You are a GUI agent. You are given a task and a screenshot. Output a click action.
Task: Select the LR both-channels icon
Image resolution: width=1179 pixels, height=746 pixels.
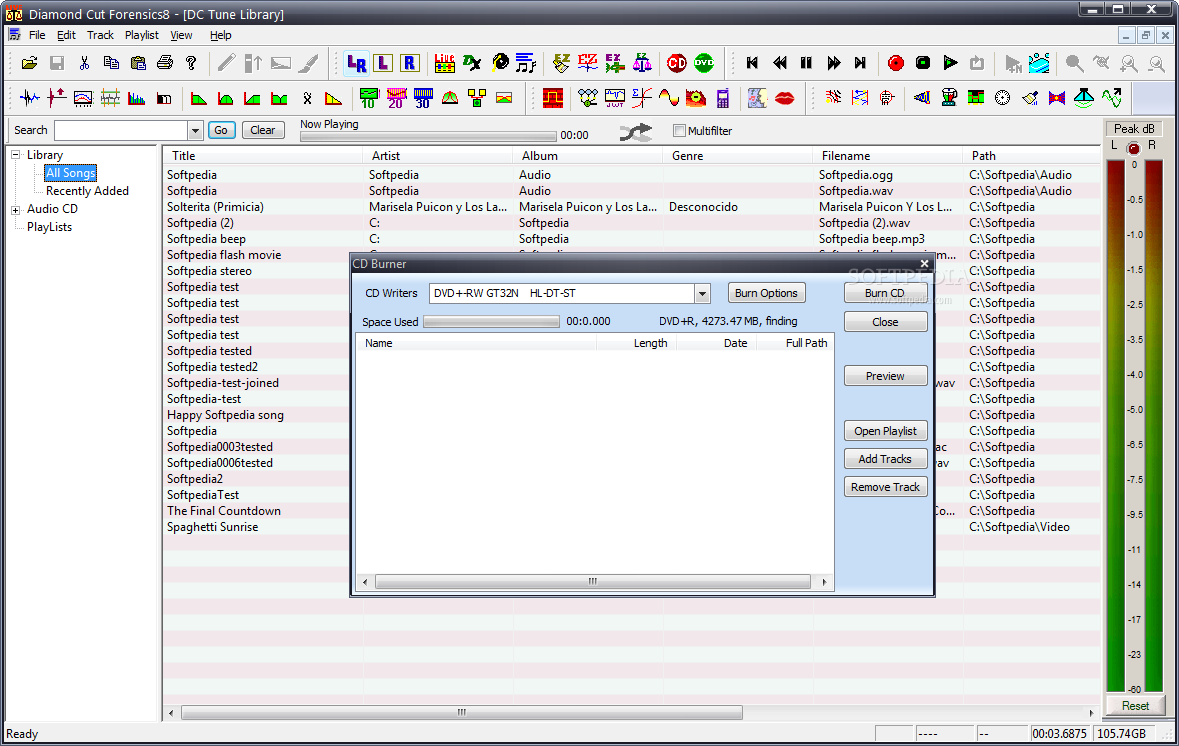356,63
